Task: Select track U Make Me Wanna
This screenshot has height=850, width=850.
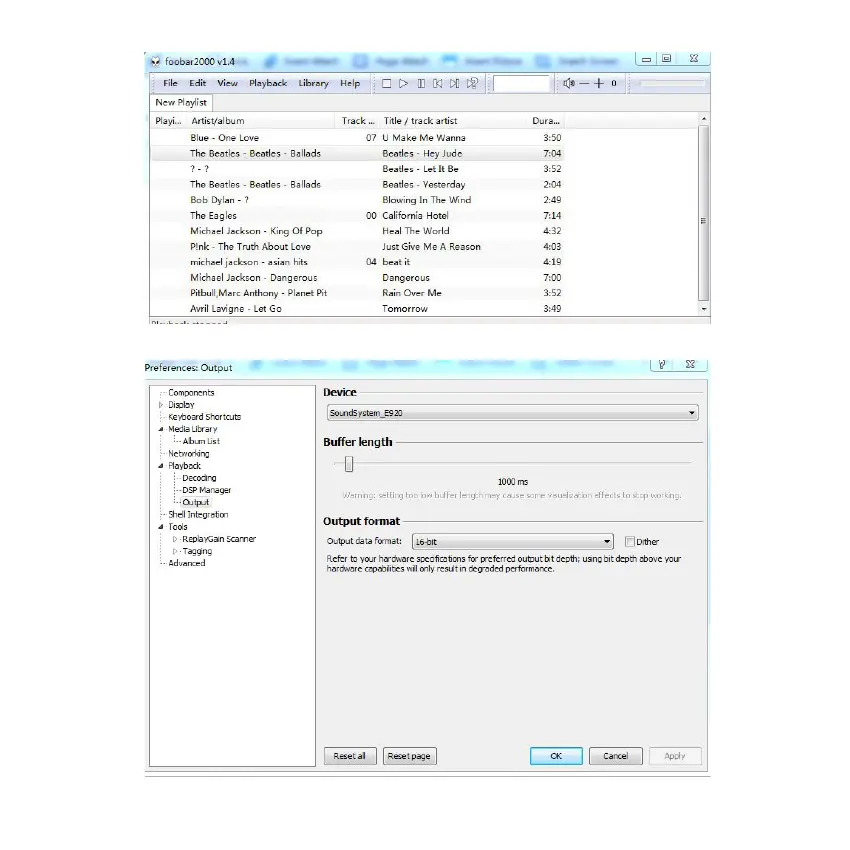Action: click(357, 138)
